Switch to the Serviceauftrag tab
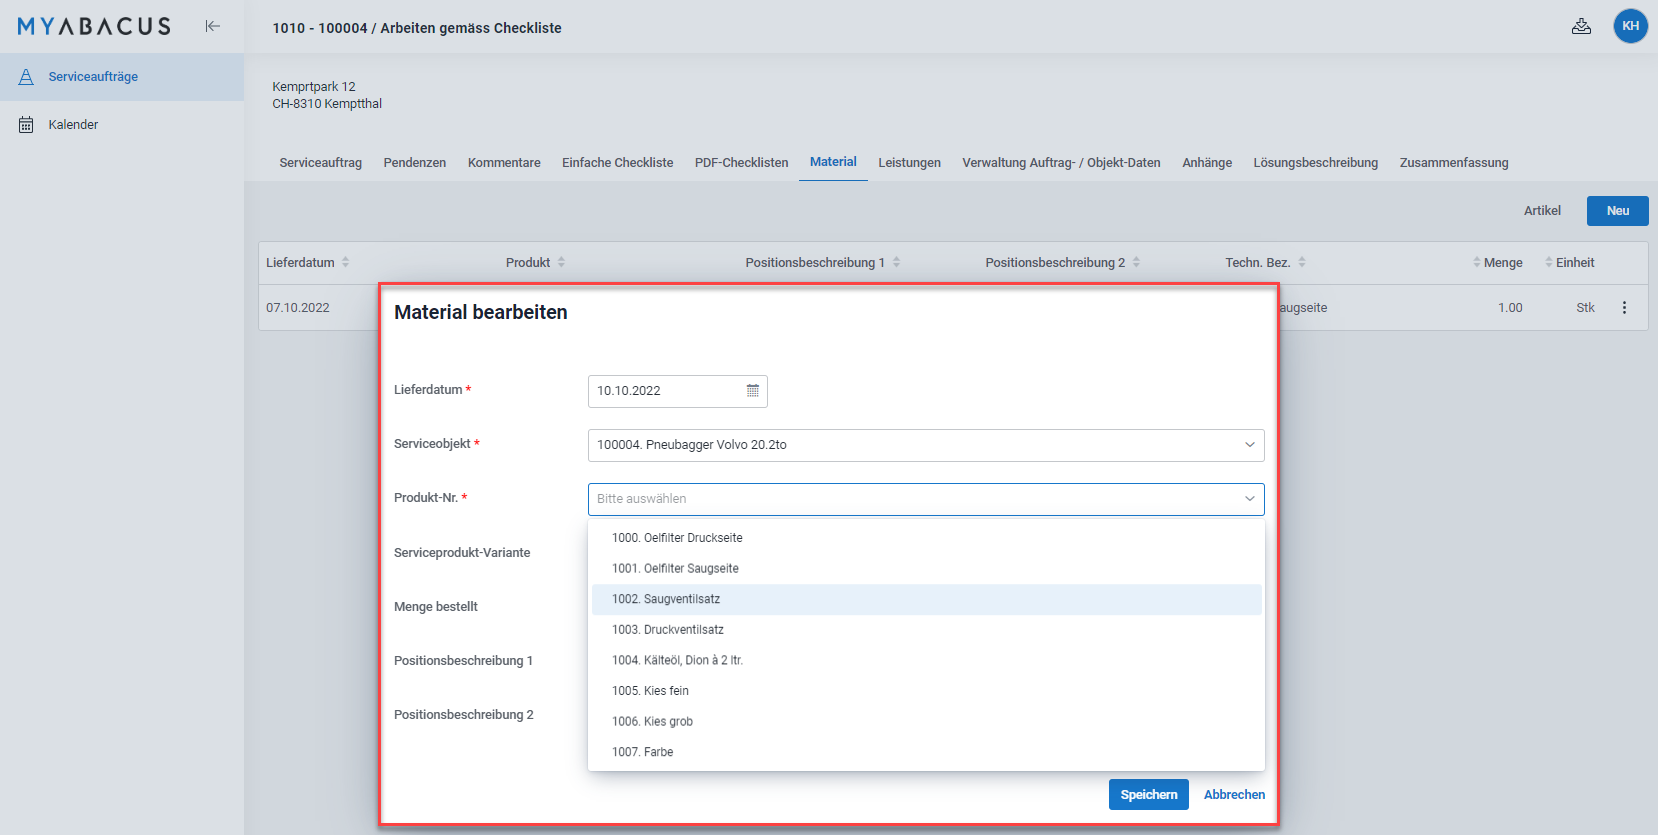This screenshot has height=835, width=1658. coord(320,163)
